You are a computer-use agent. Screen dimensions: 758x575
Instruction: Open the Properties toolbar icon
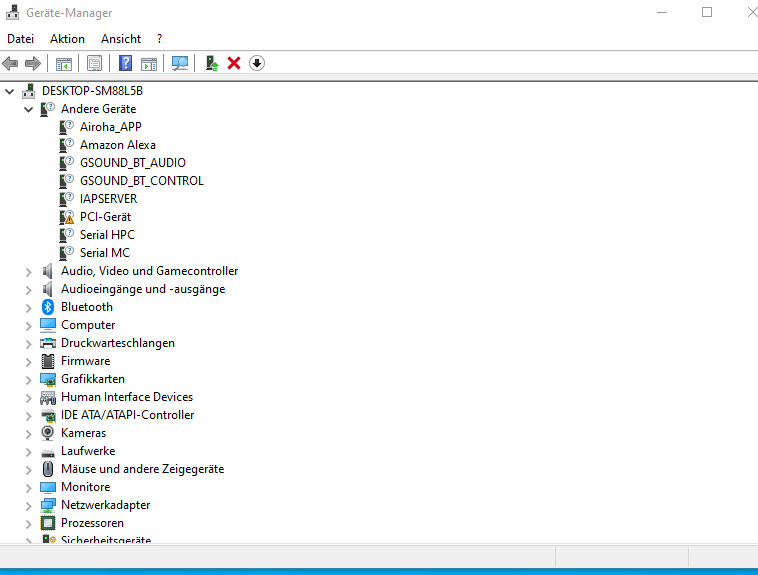[94, 63]
